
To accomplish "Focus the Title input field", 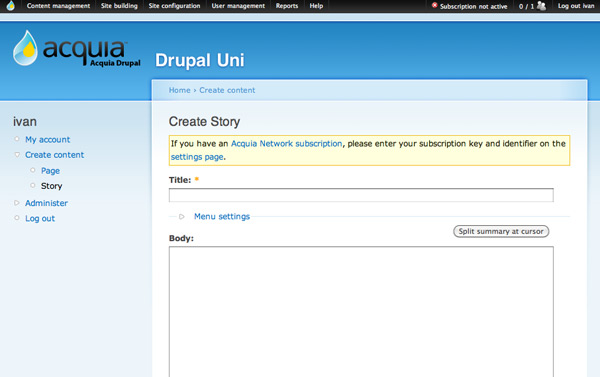I will [361, 195].
